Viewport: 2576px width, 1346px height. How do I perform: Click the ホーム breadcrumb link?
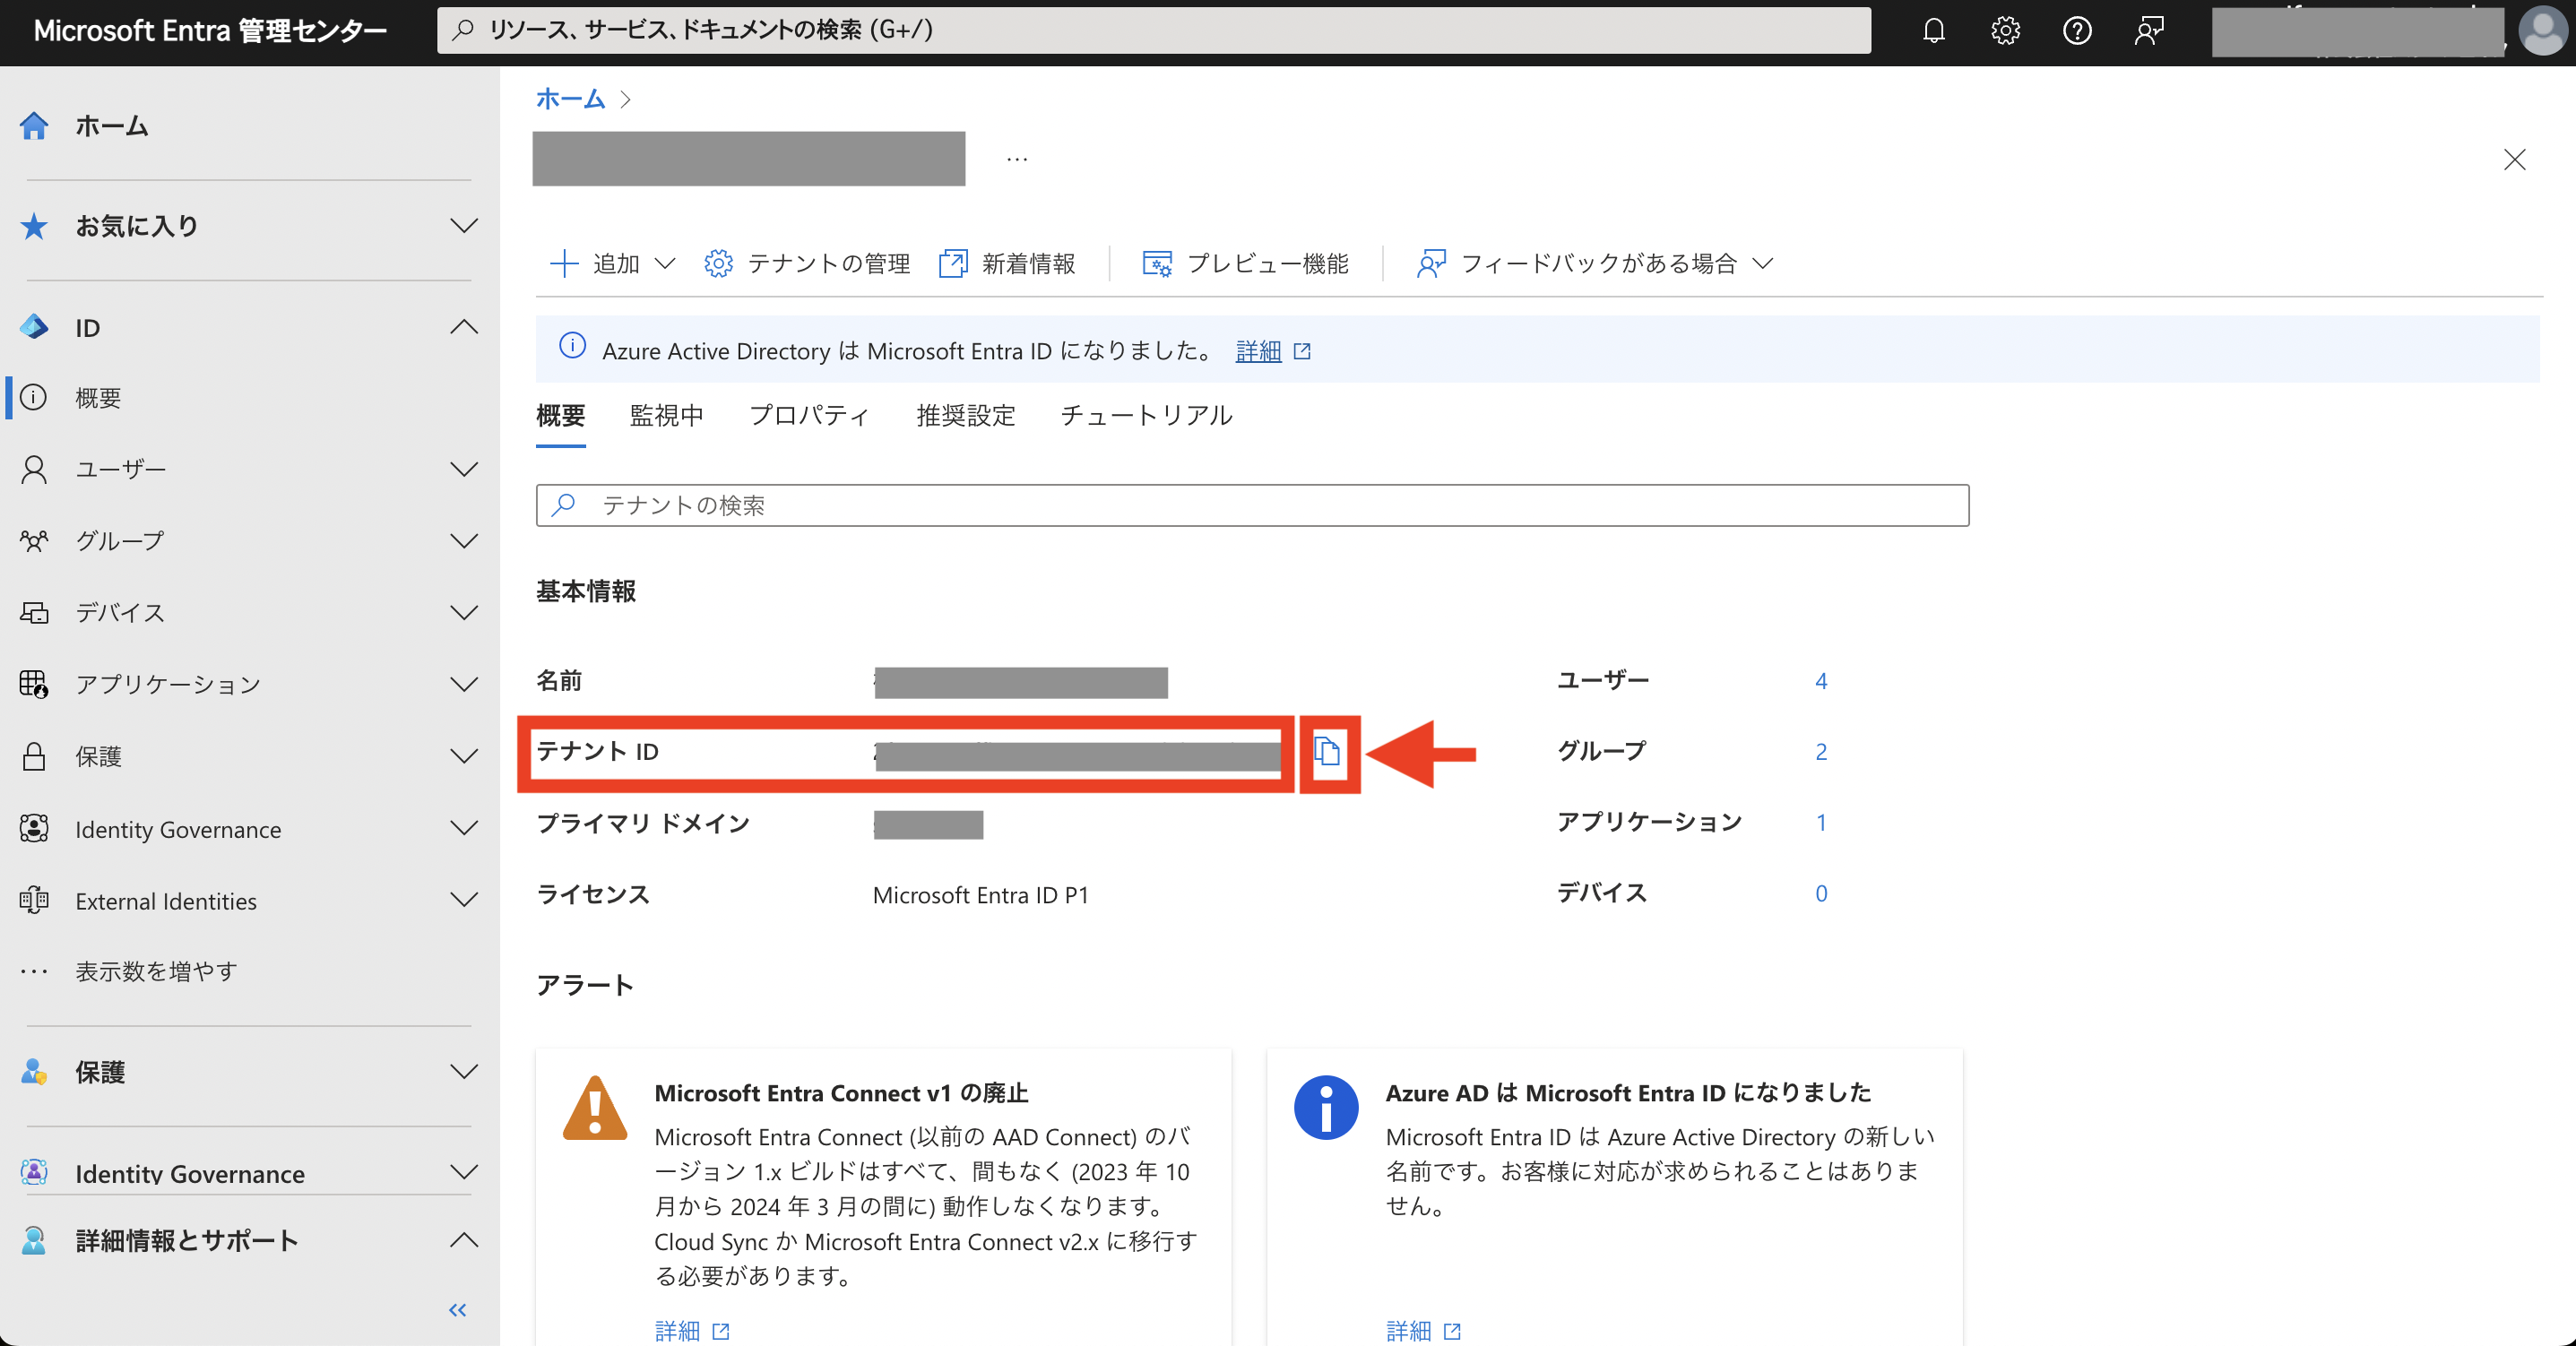point(570,99)
